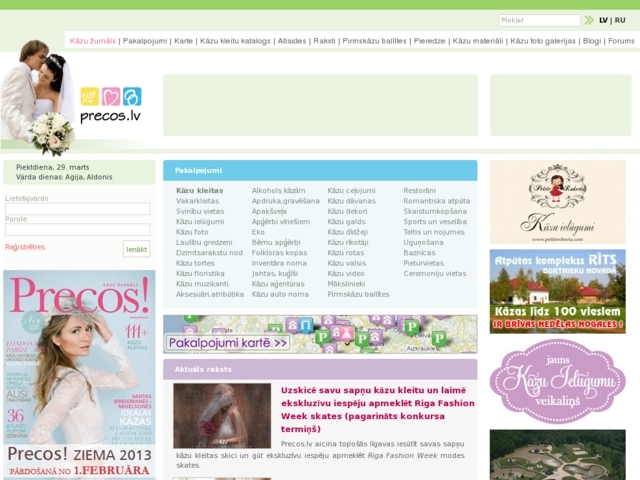The height and width of the screenshot is (480, 640).
Task: Open Skaistumkopšana category
Action: click(435, 211)
